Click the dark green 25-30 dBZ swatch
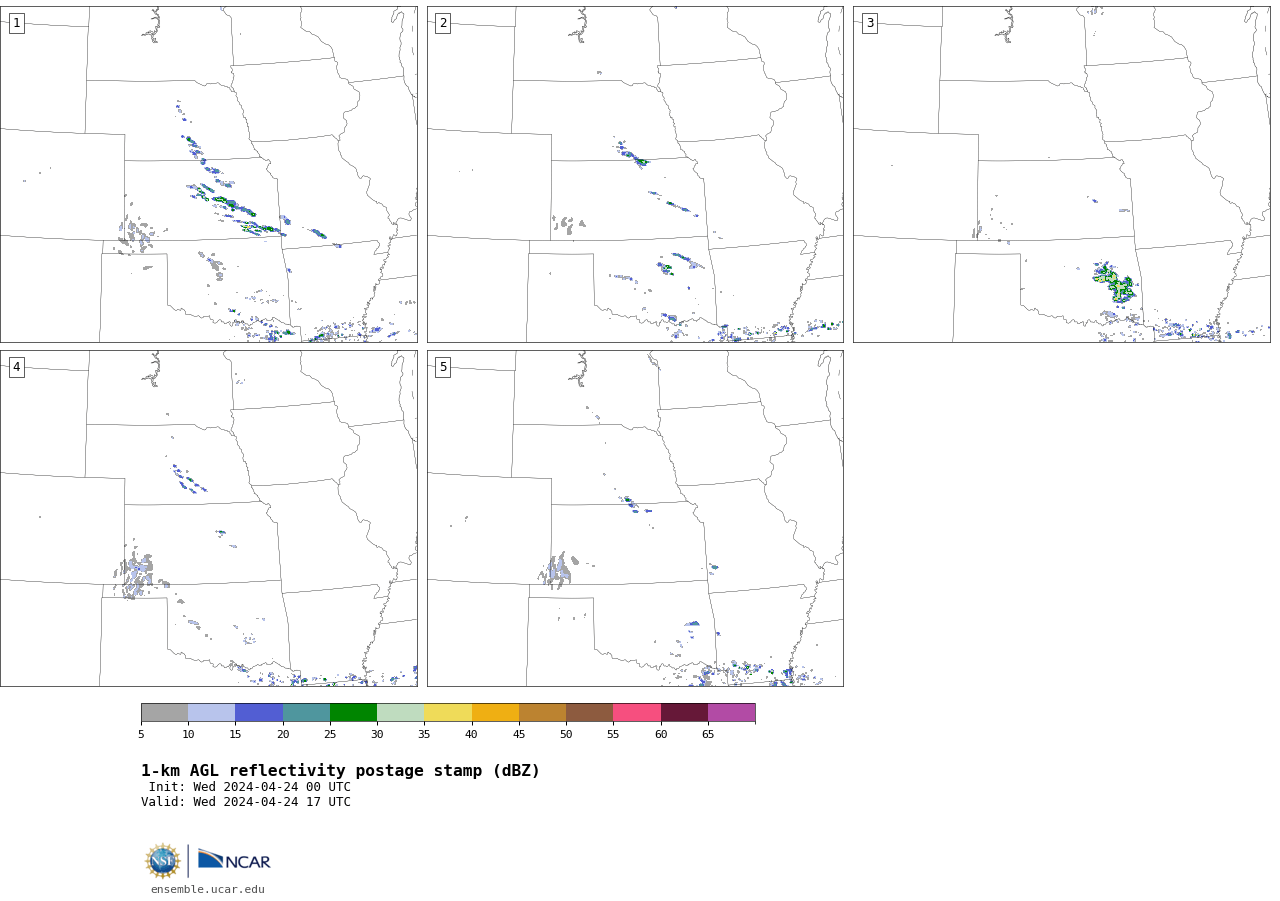Viewport: 1280px width, 901px height. tap(353, 712)
